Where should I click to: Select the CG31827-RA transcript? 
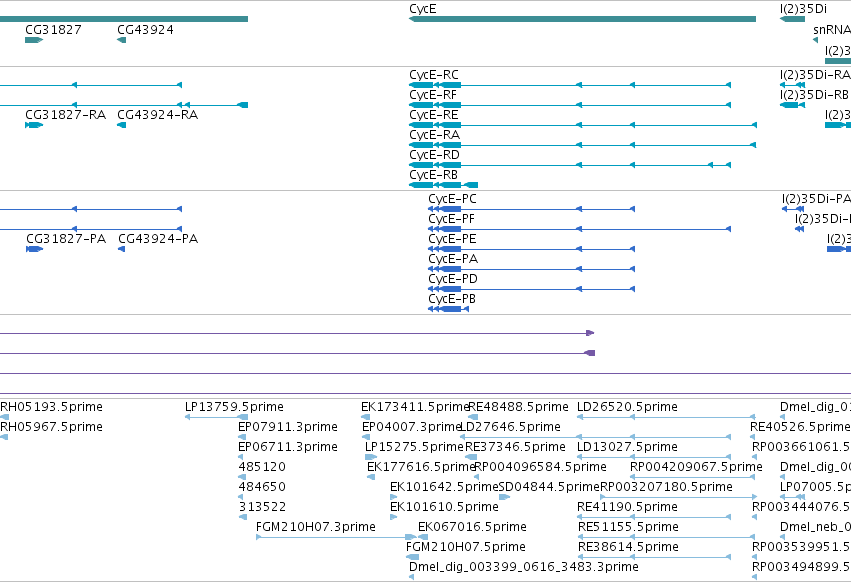click(x=34, y=125)
